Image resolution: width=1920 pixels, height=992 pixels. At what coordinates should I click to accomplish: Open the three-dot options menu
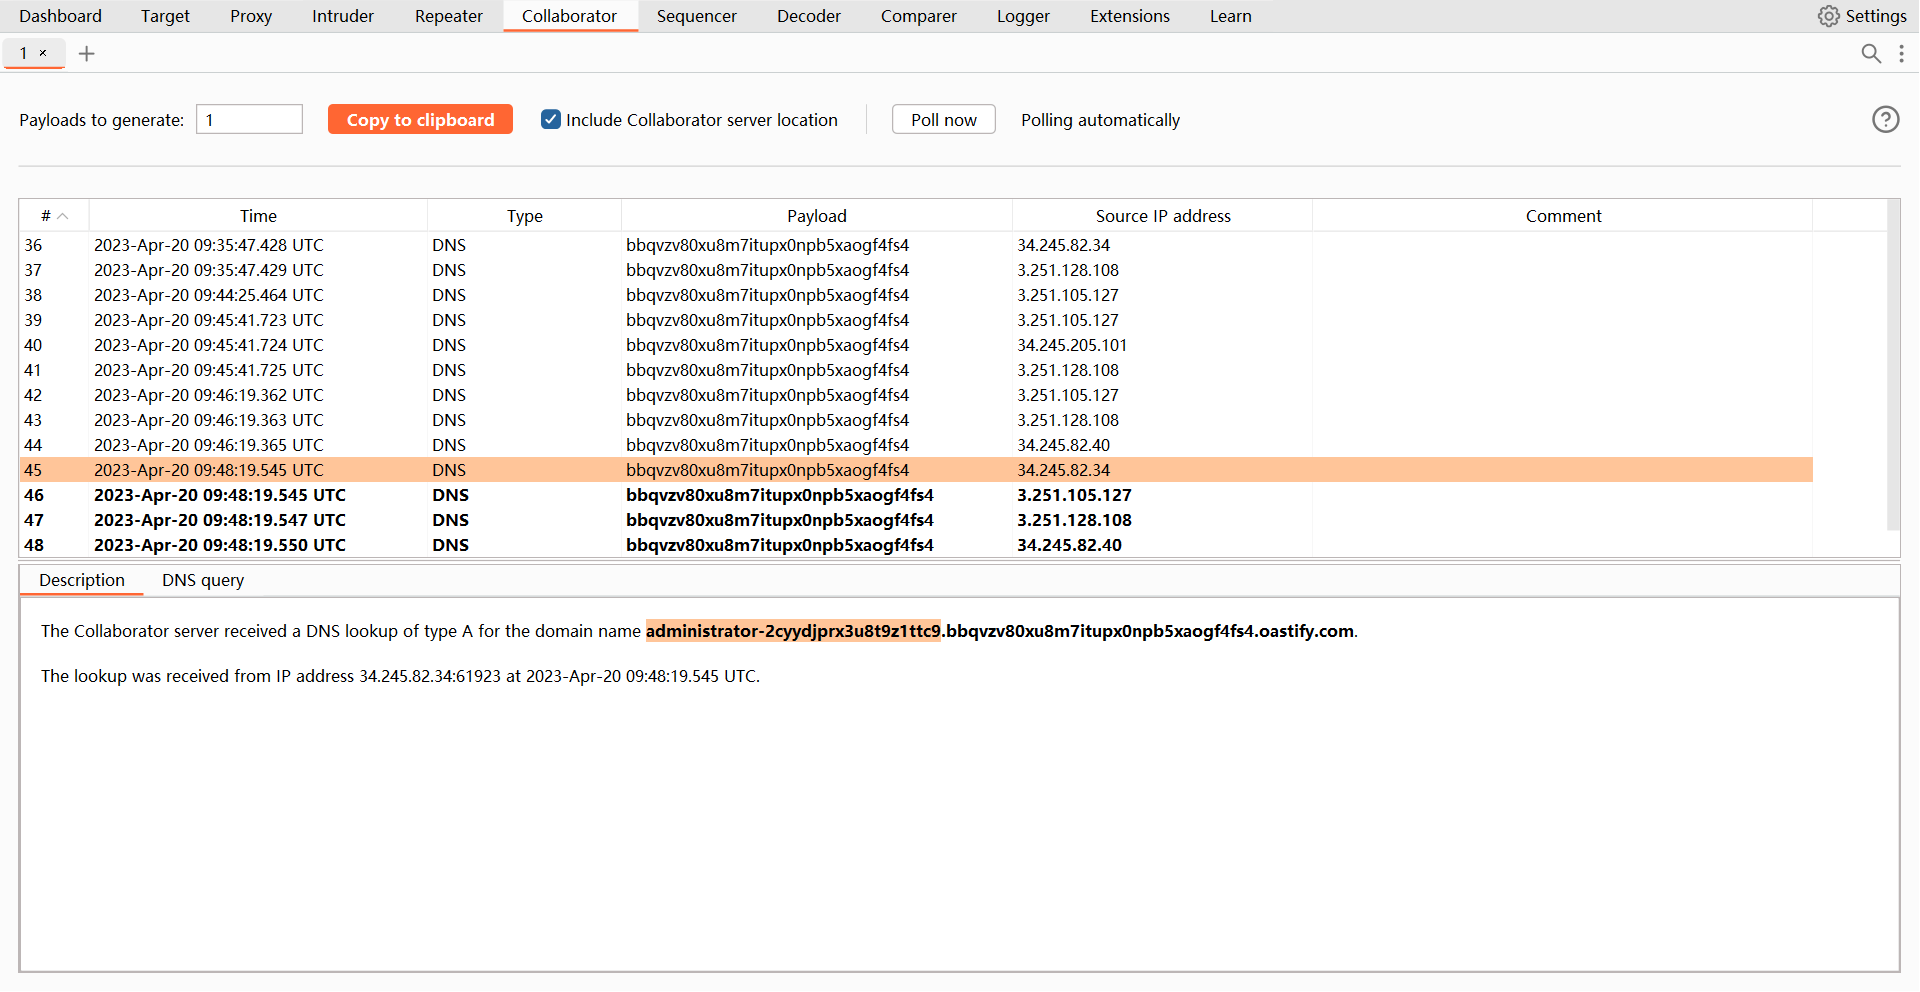coord(1901,54)
